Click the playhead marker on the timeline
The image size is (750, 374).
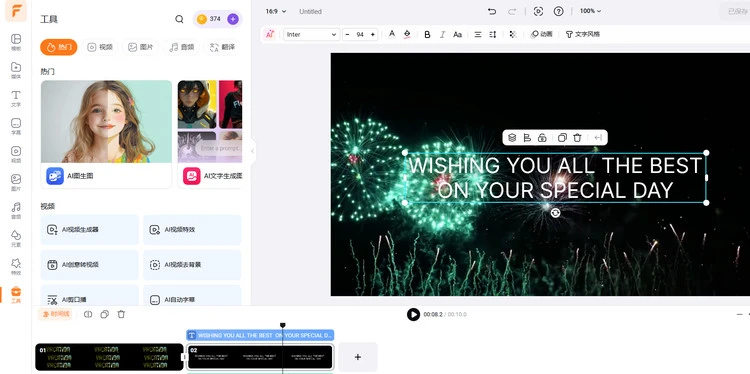tap(282, 325)
